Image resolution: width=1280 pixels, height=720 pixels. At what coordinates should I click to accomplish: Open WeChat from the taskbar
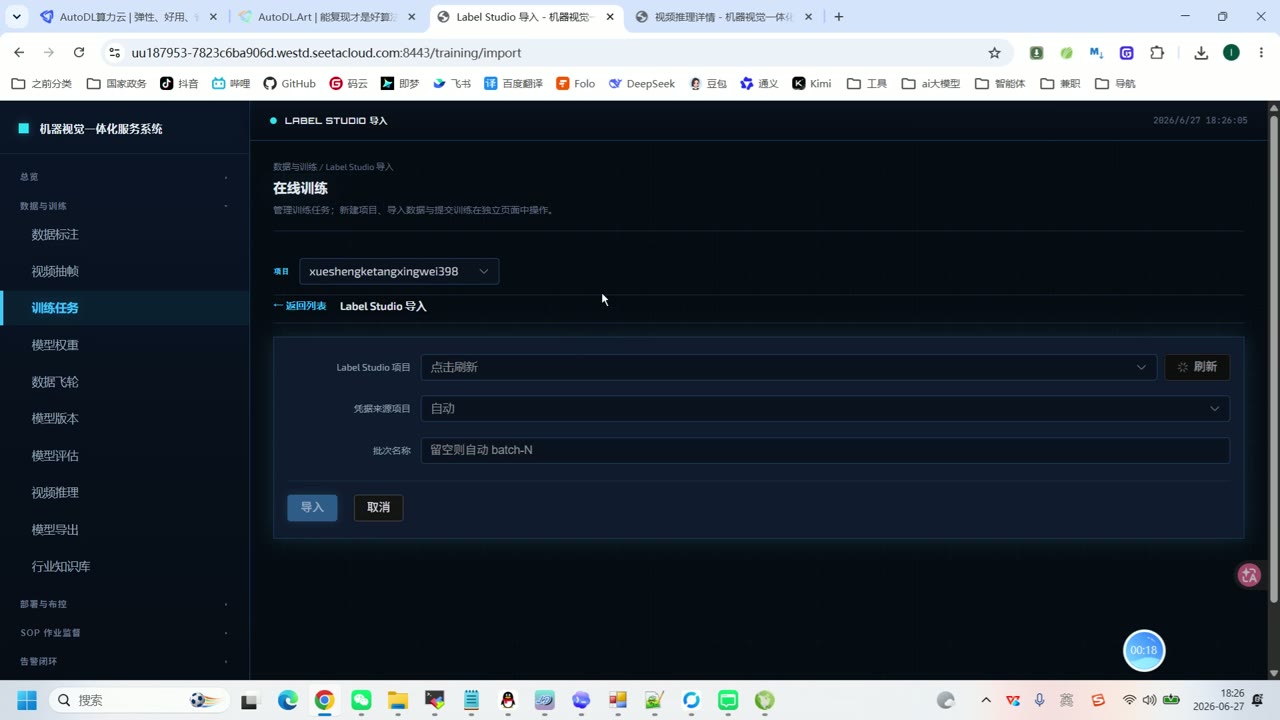tap(361, 700)
